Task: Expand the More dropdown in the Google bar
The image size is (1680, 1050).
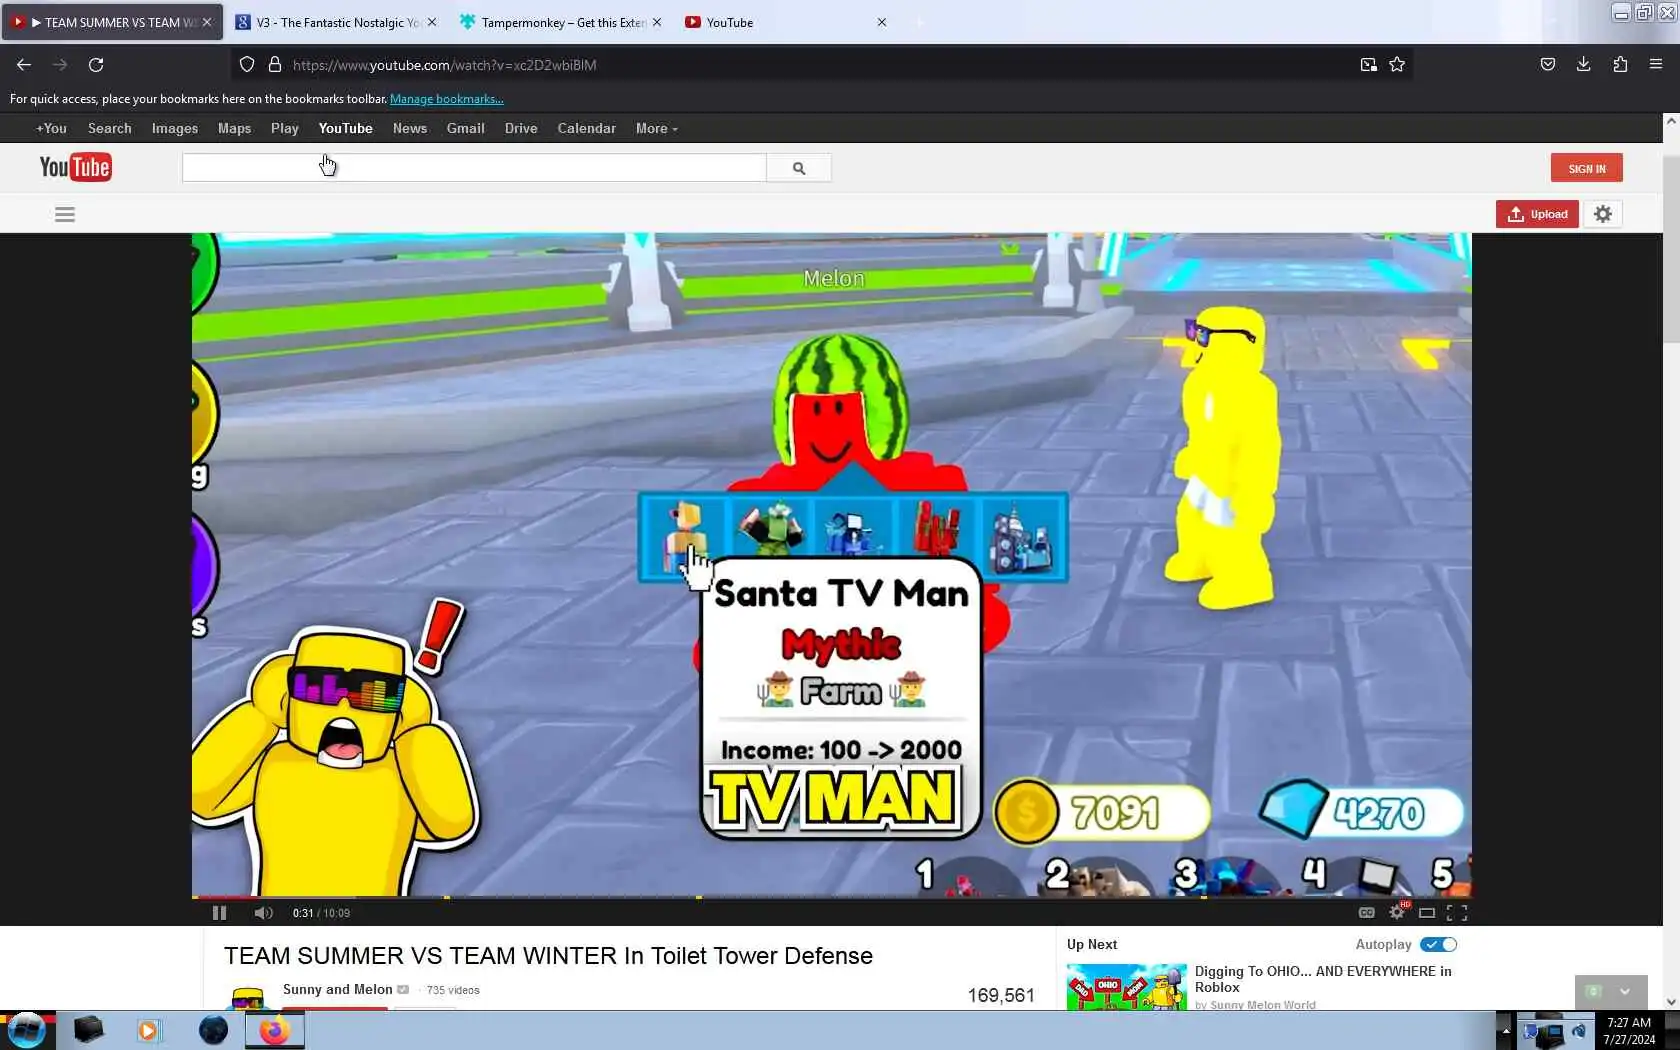Action: click(656, 128)
